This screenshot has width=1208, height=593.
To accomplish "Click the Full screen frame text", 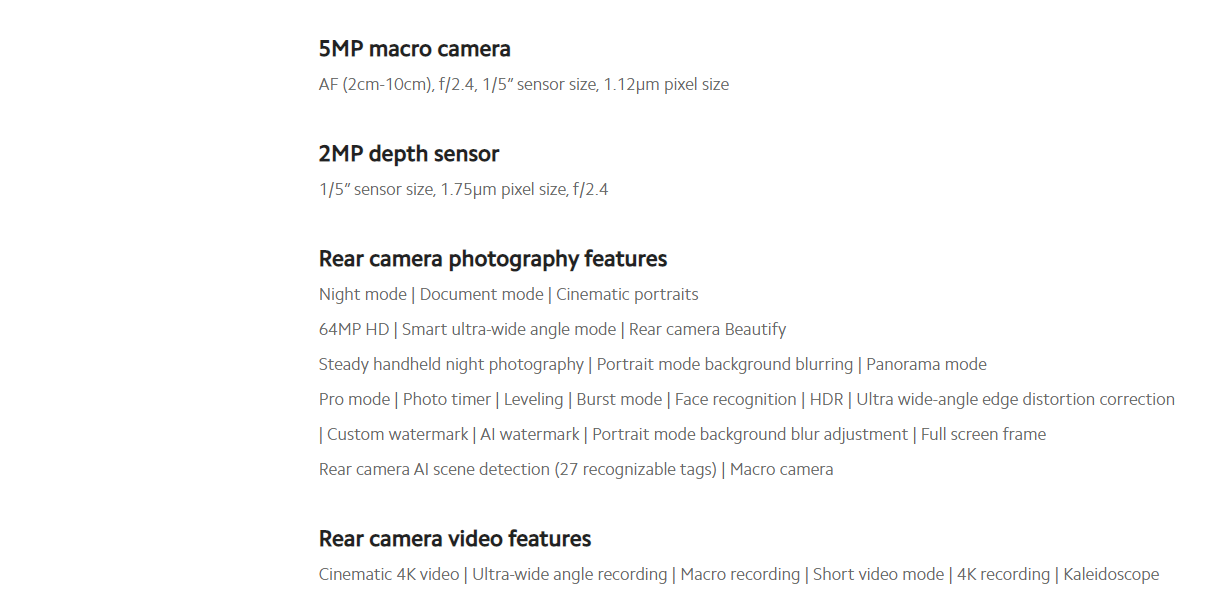I will [x=983, y=435].
